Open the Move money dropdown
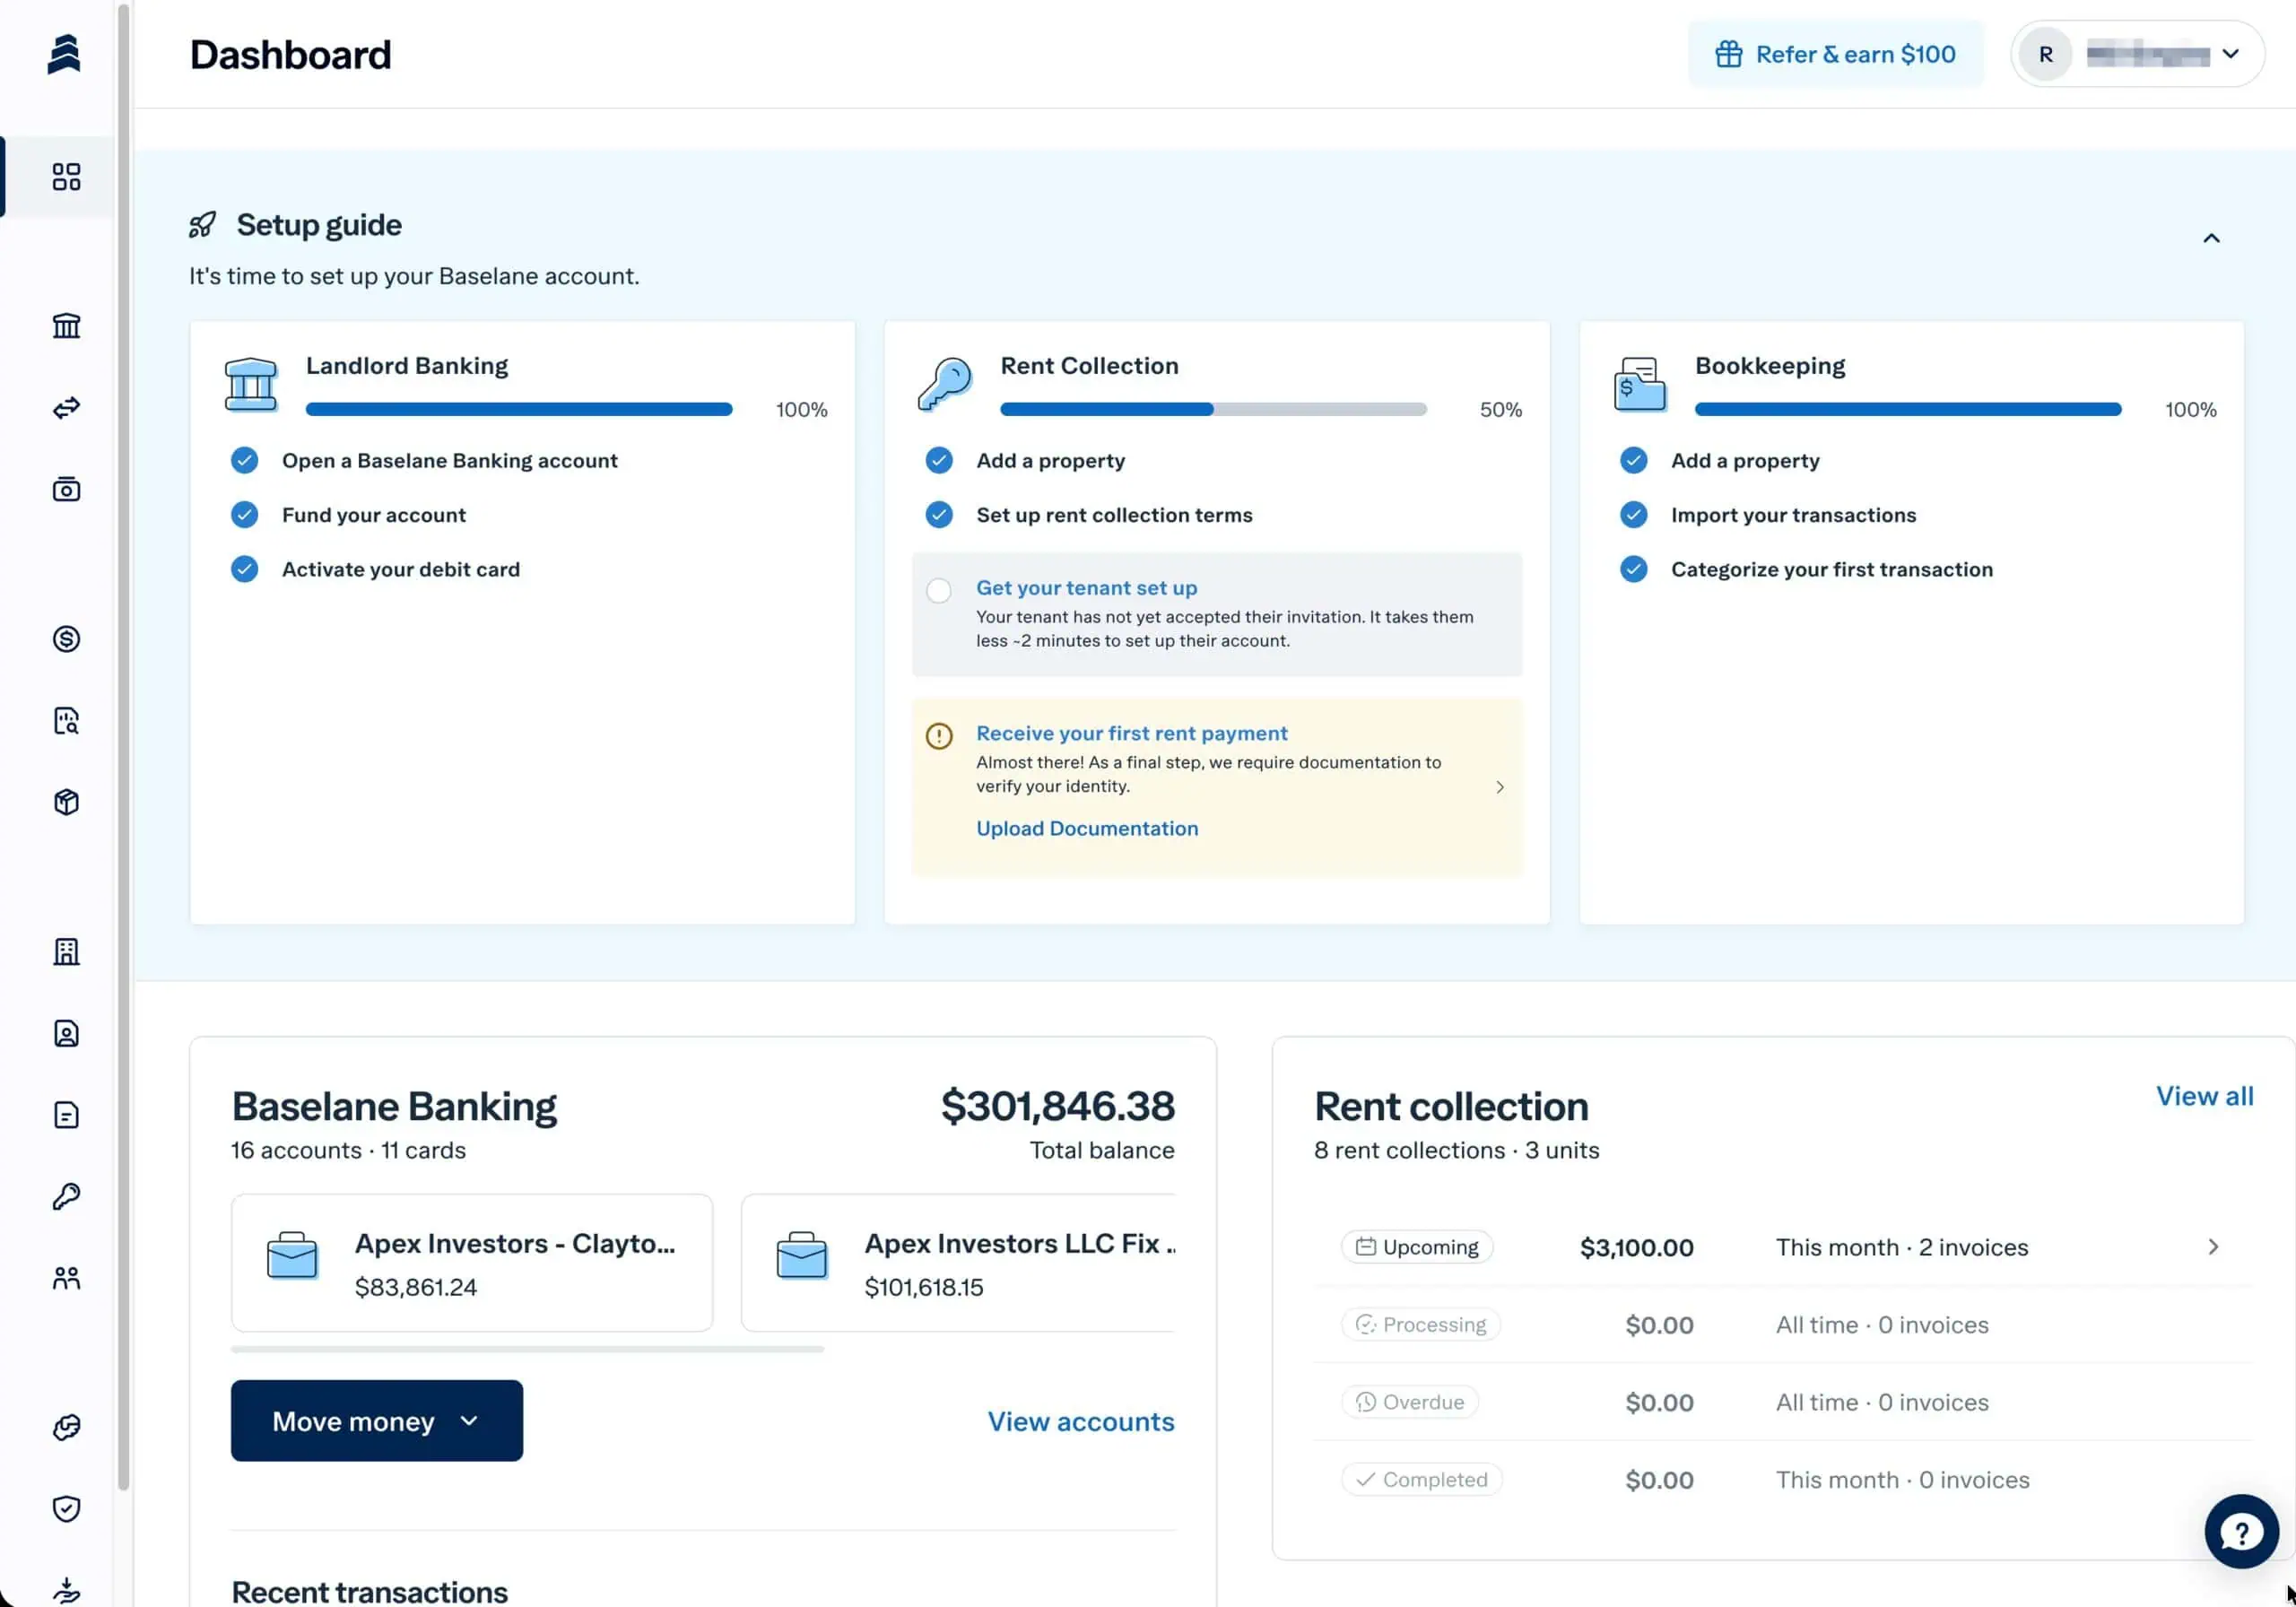This screenshot has height=1607, width=2296. click(377, 1421)
